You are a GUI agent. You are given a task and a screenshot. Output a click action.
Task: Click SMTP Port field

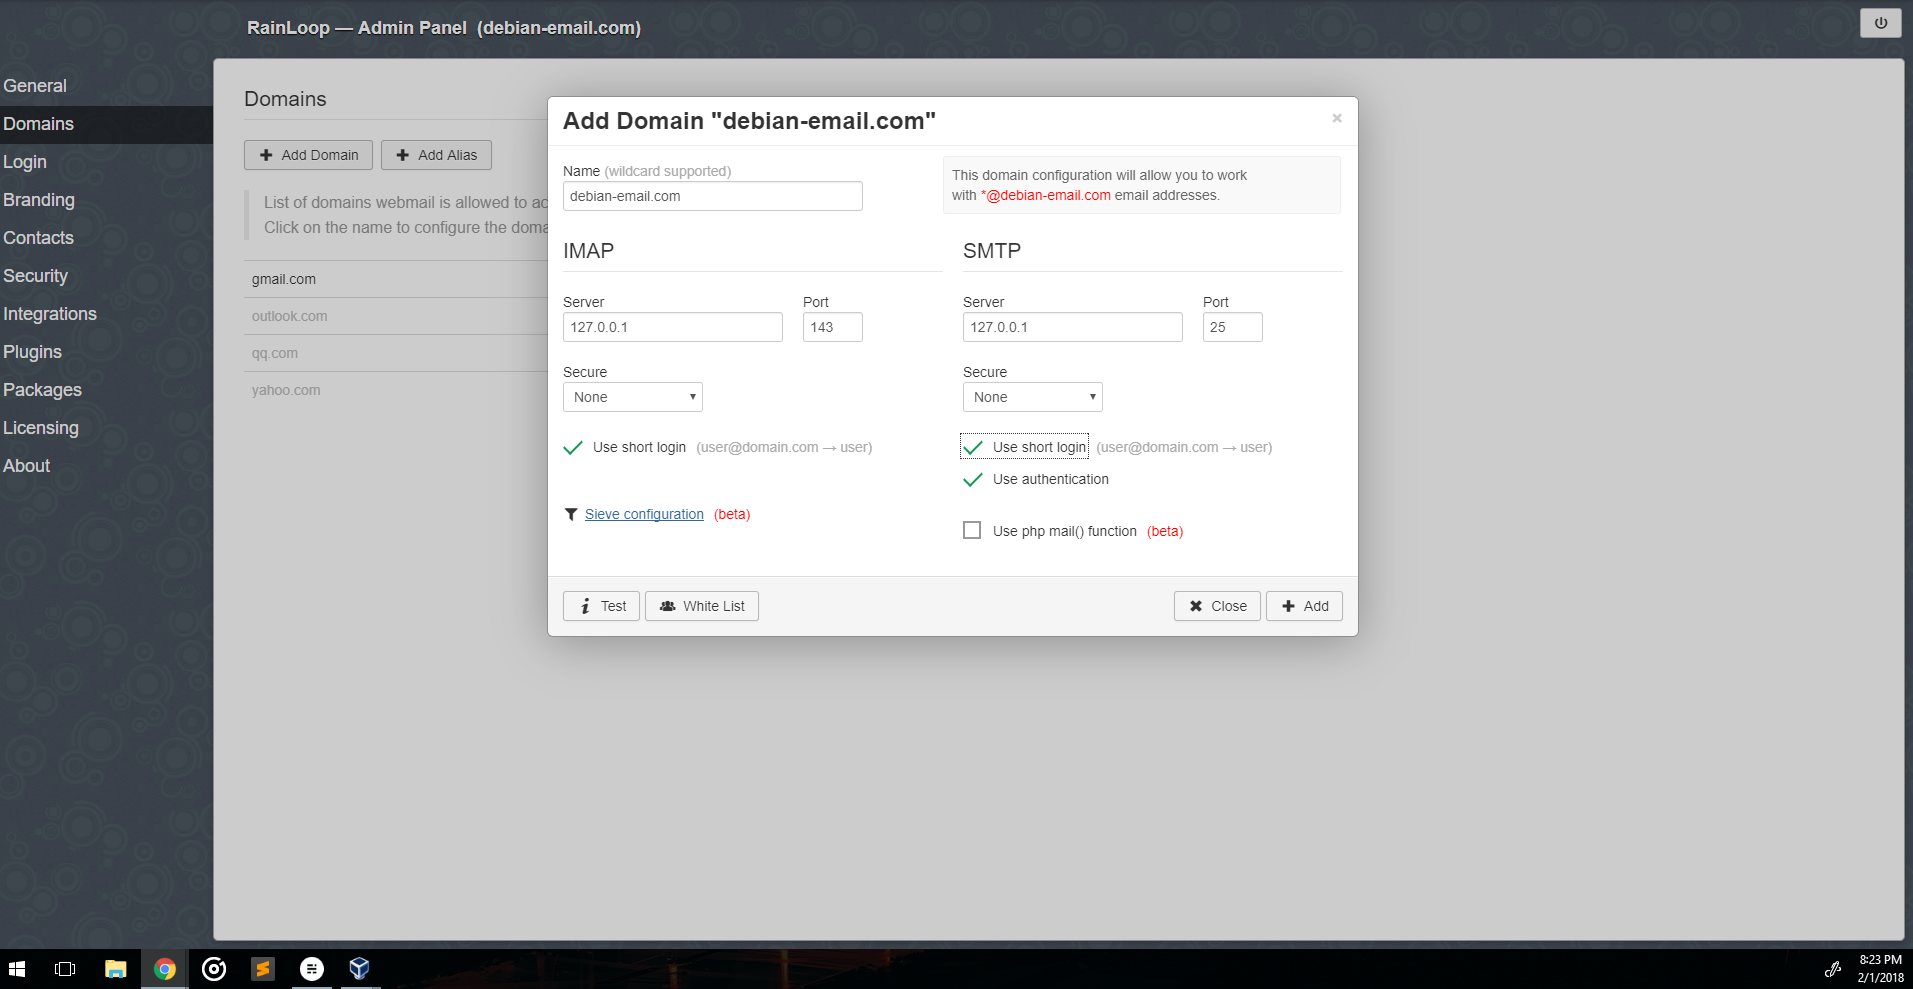point(1232,327)
